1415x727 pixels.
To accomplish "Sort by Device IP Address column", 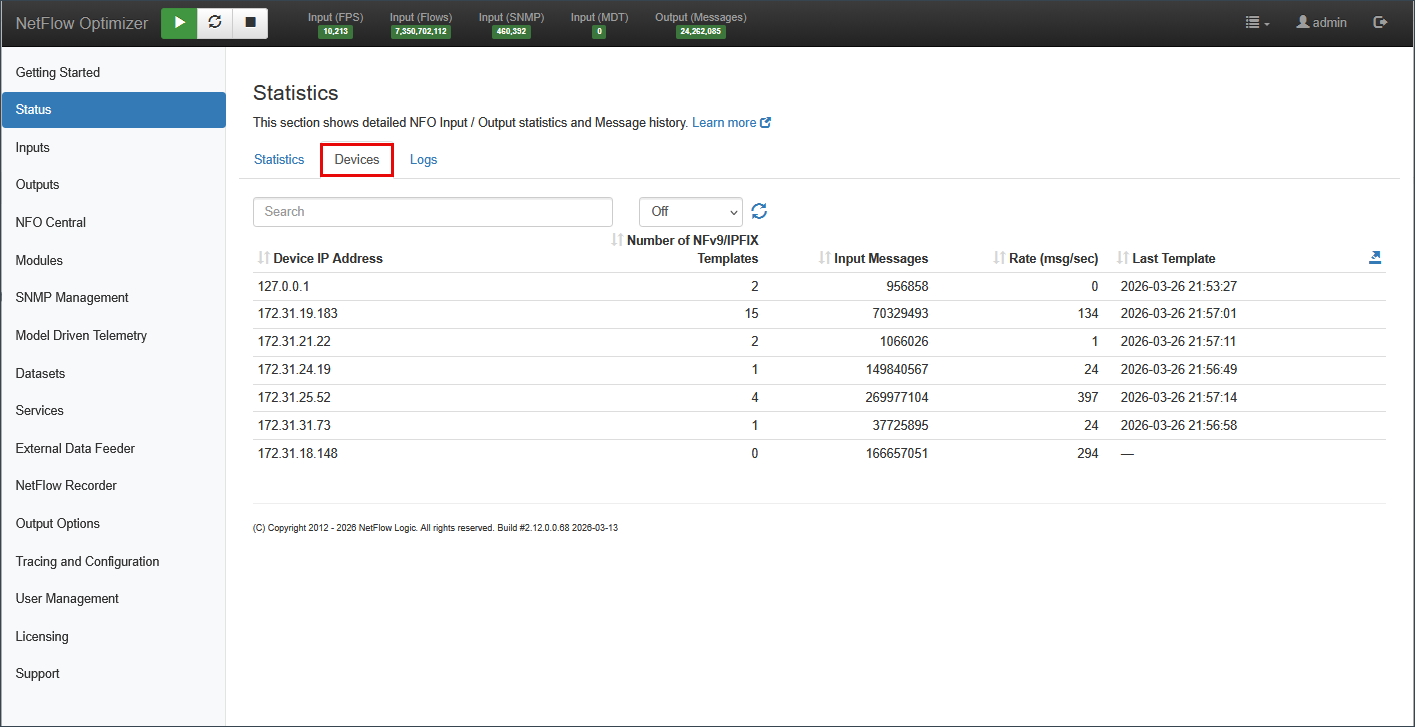I will 327,258.
